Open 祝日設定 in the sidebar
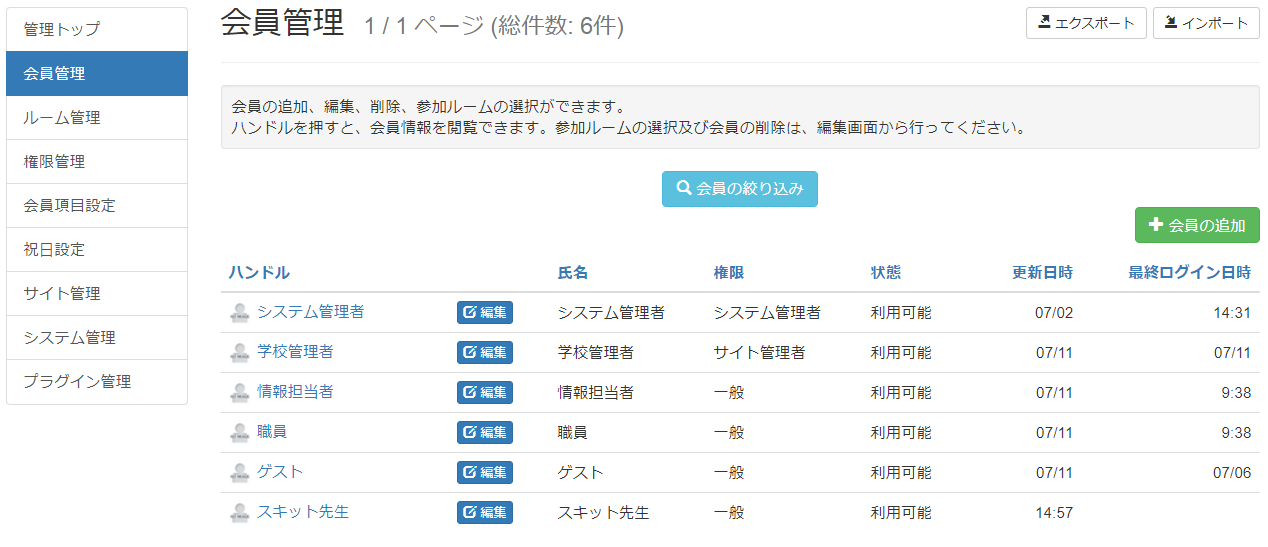Viewport: 1268px width, 547px height. point(97,250)
